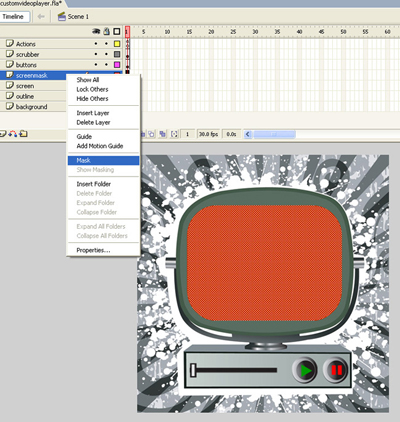Click the outline layer page icon
The height and width of the screenshot is (422, 400).
[x=10, y=96]
